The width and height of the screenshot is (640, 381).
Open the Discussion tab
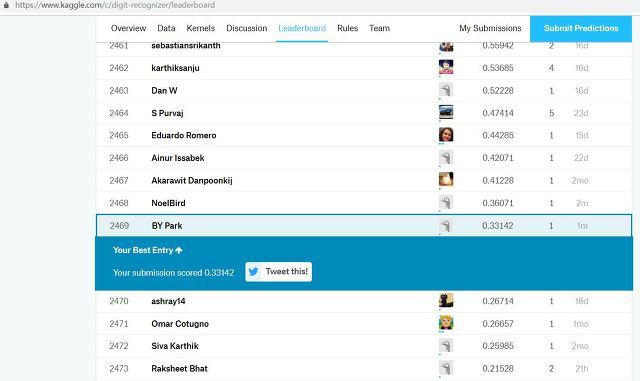pos(247,28)
